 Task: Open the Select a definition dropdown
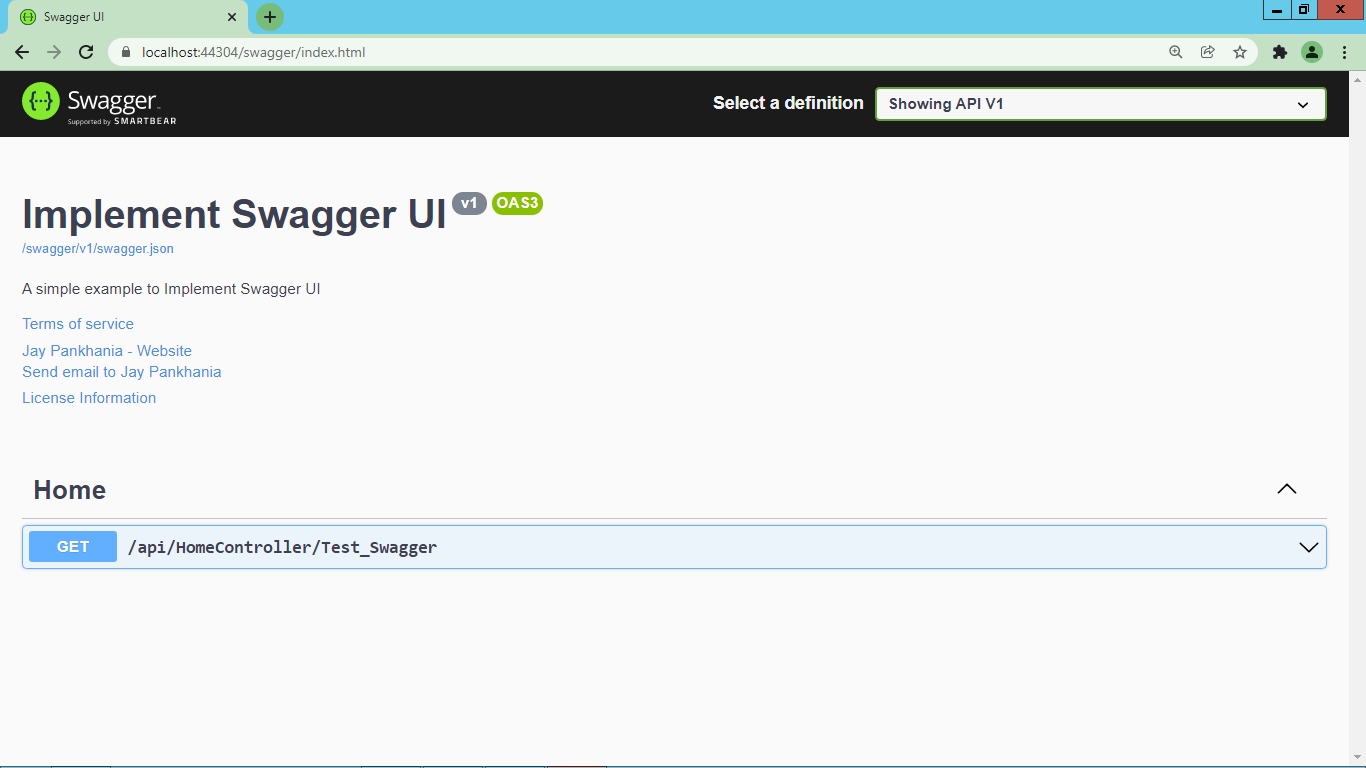point(1100,103)
